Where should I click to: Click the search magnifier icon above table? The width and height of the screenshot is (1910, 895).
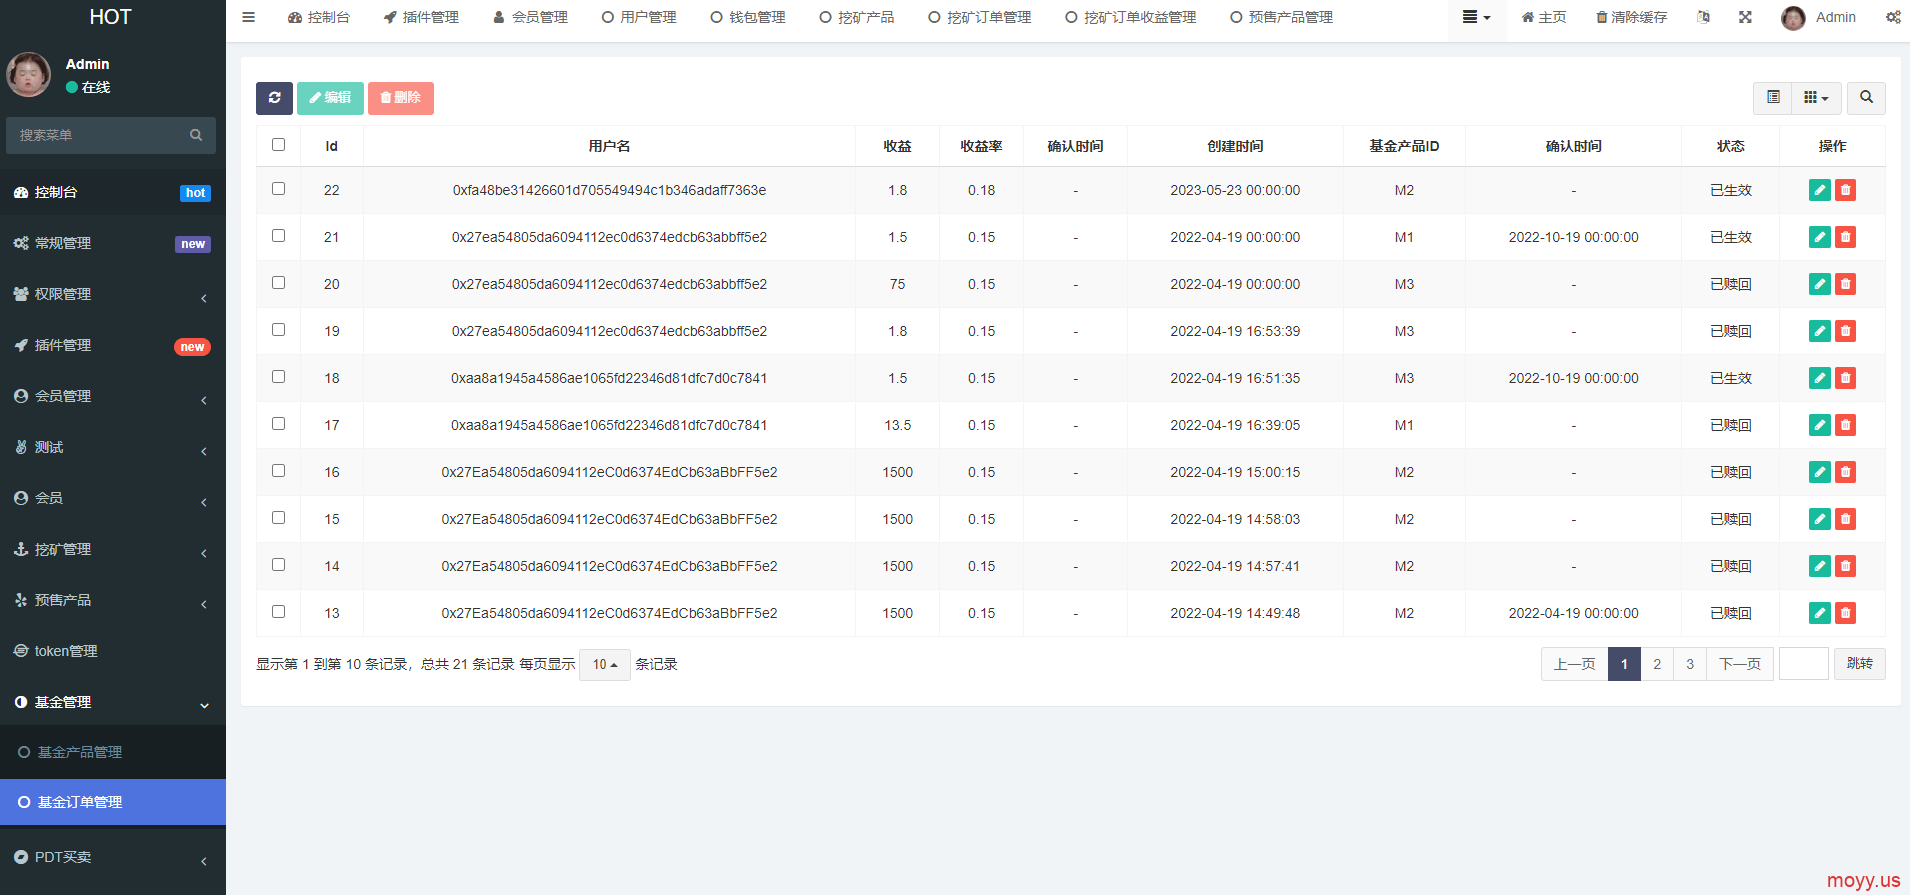[x=1866, y=98]
